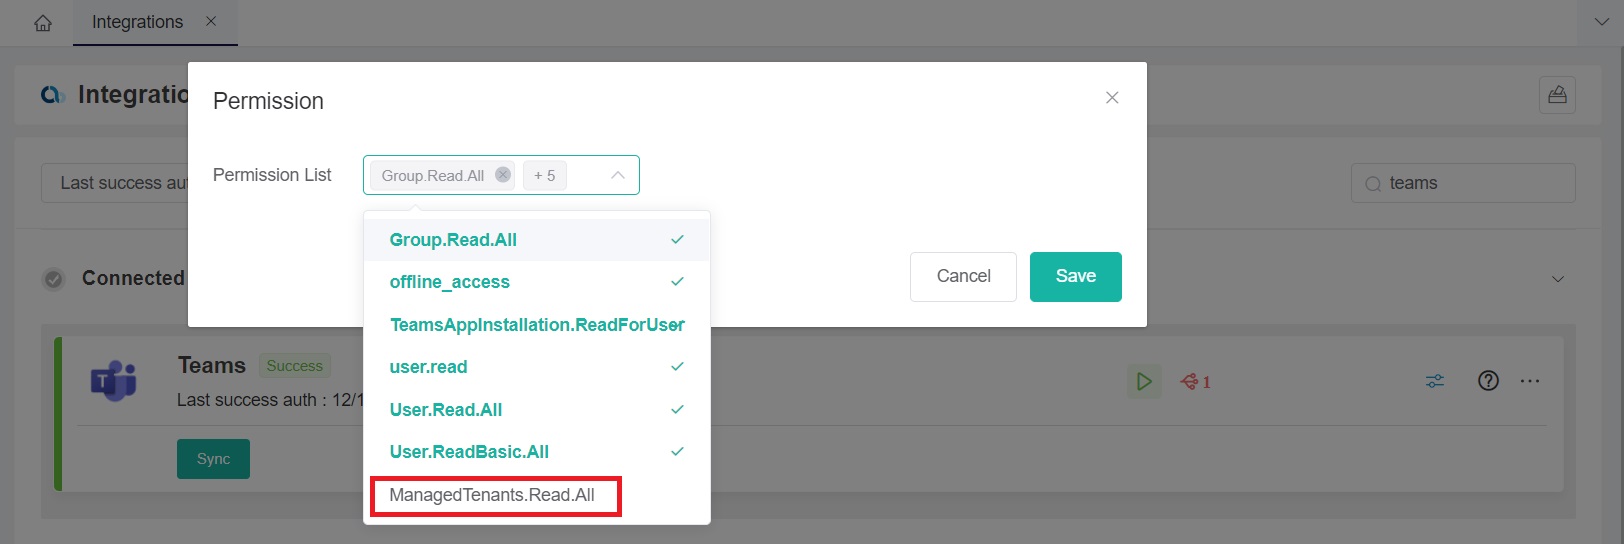Viewport: 1624px width, 544px height.
Task: Click the Save button
Action: (x=1075, y=276)
